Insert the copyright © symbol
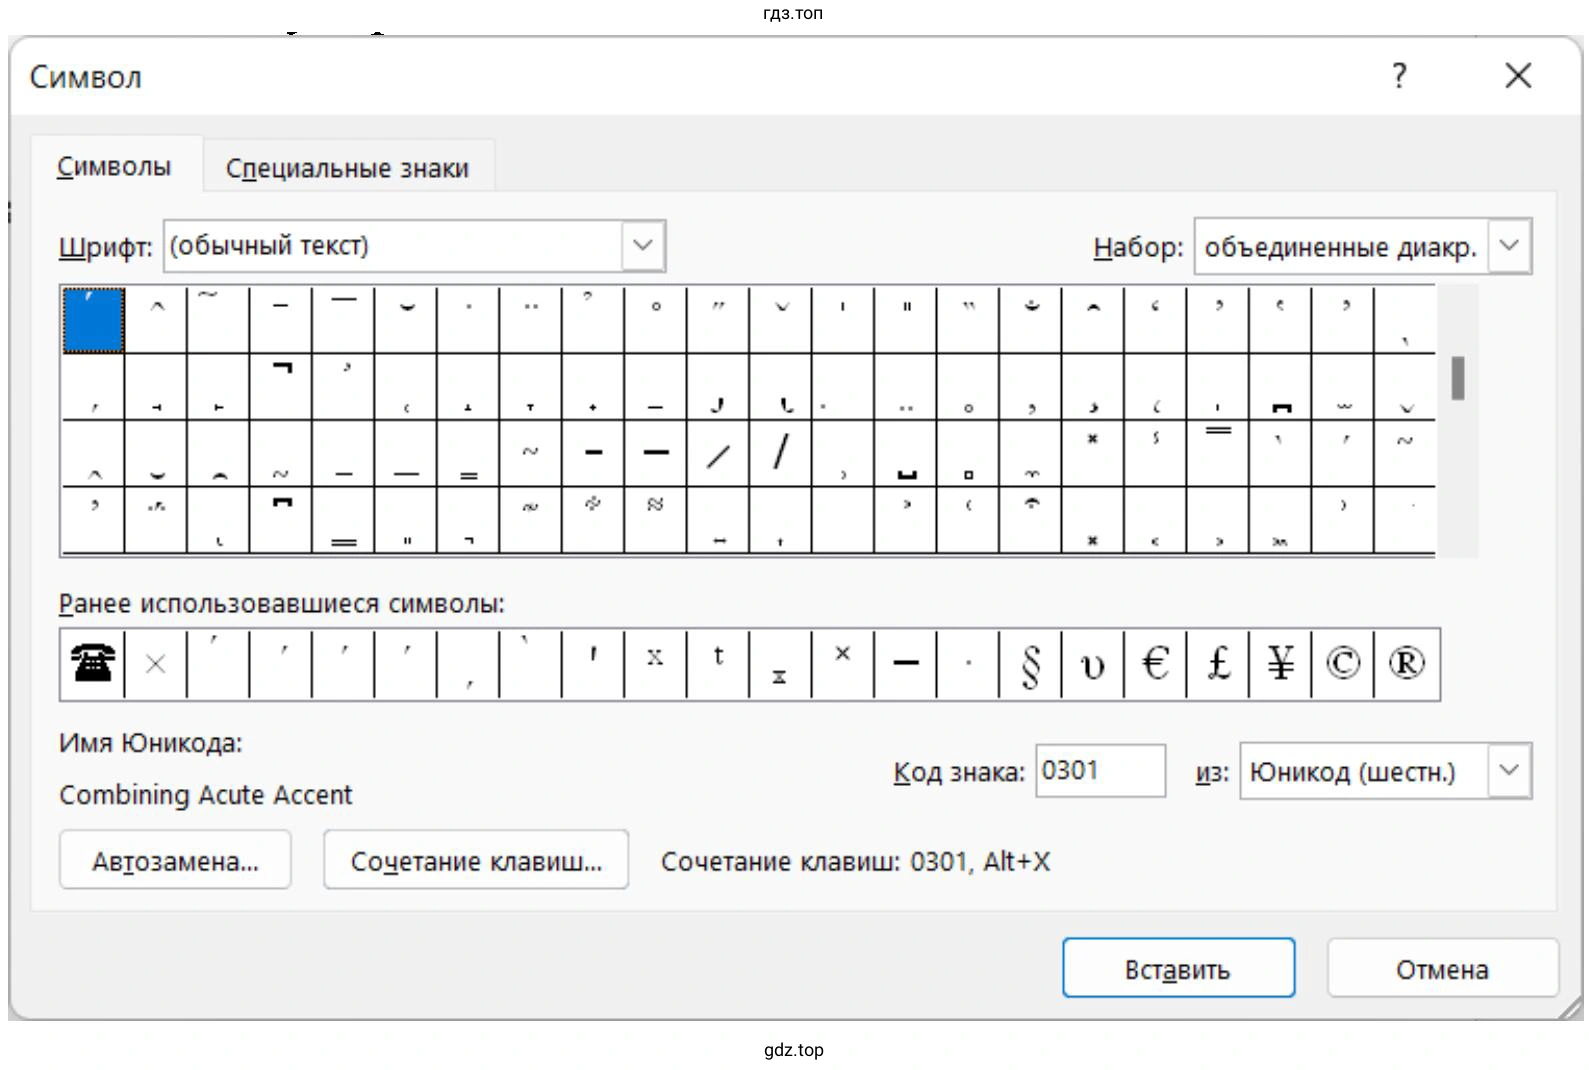Viewport: 1589px width, 1070px height. point(1342,663)
